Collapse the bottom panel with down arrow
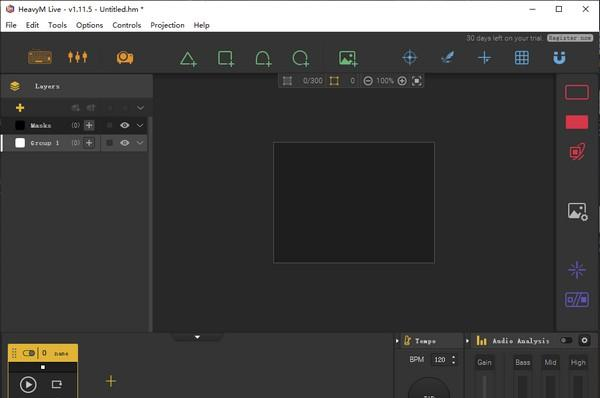Image resolution: width=600 pixels, height=398 pixels. (x=197, y=337)
